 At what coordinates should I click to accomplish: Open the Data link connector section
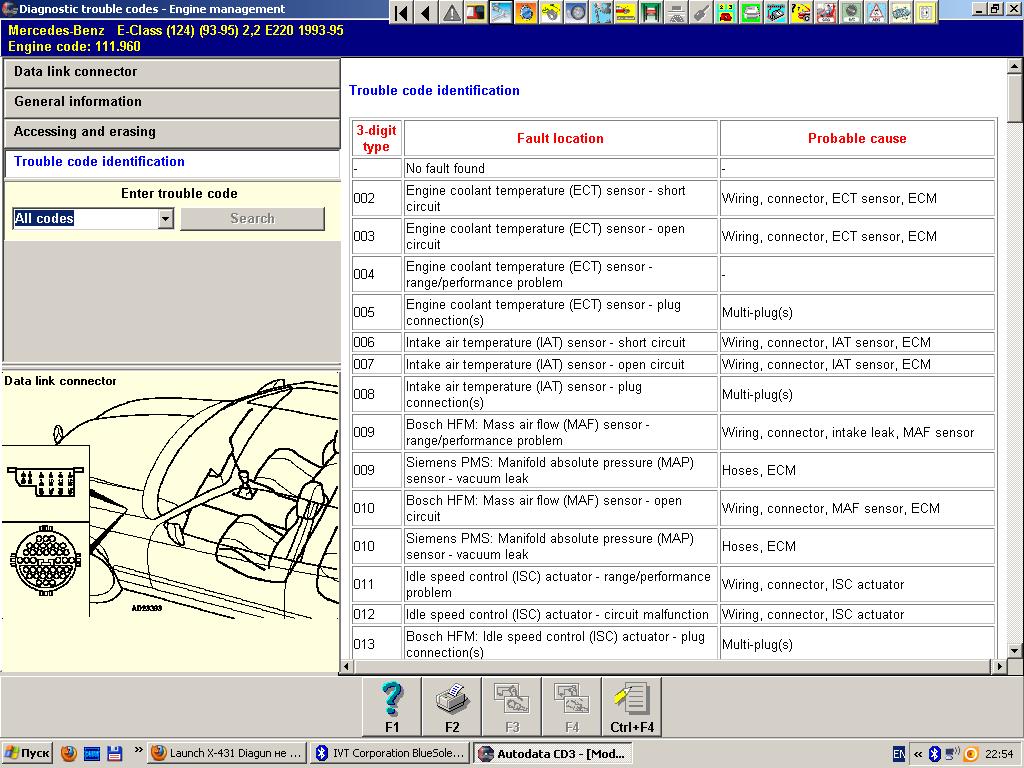pyautogui.click(x=172, y=72)
